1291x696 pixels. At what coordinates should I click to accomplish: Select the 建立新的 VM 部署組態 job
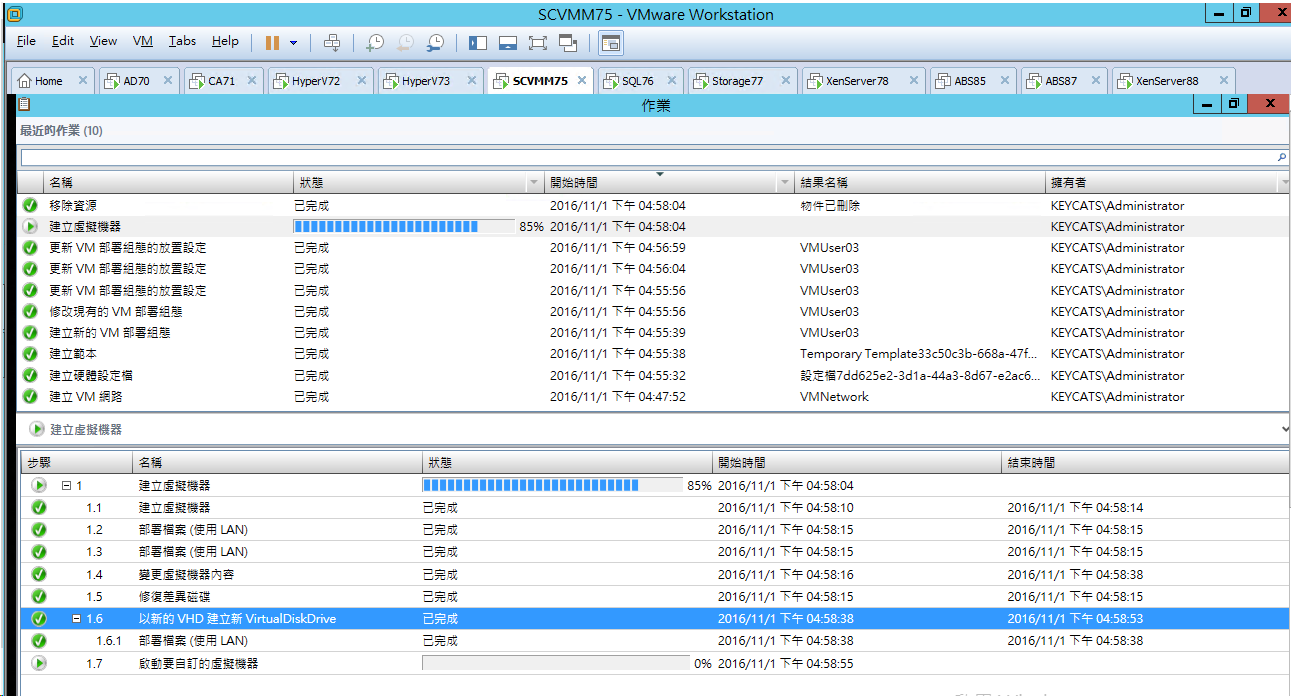(x=653, y=332)
